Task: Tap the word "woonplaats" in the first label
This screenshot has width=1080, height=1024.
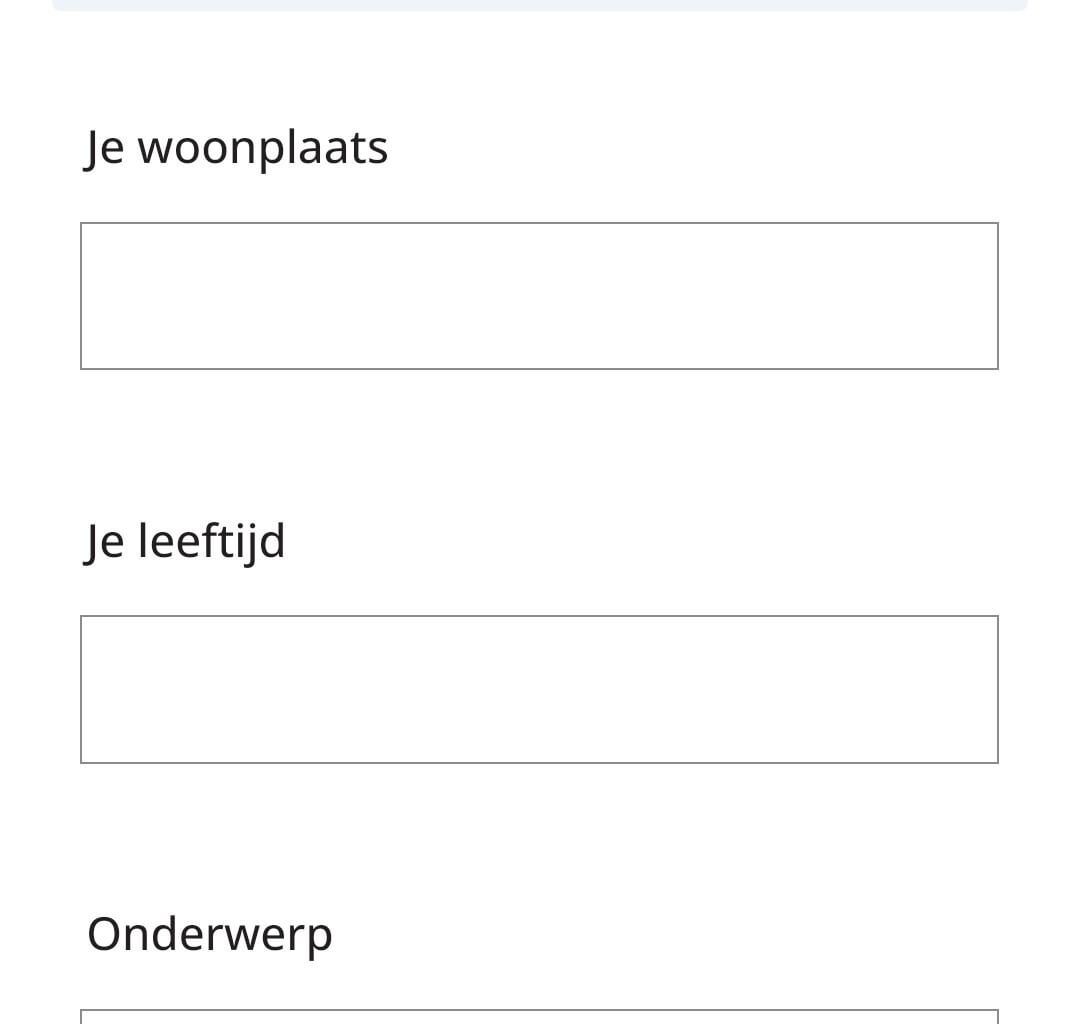Action: click(262, 147)
